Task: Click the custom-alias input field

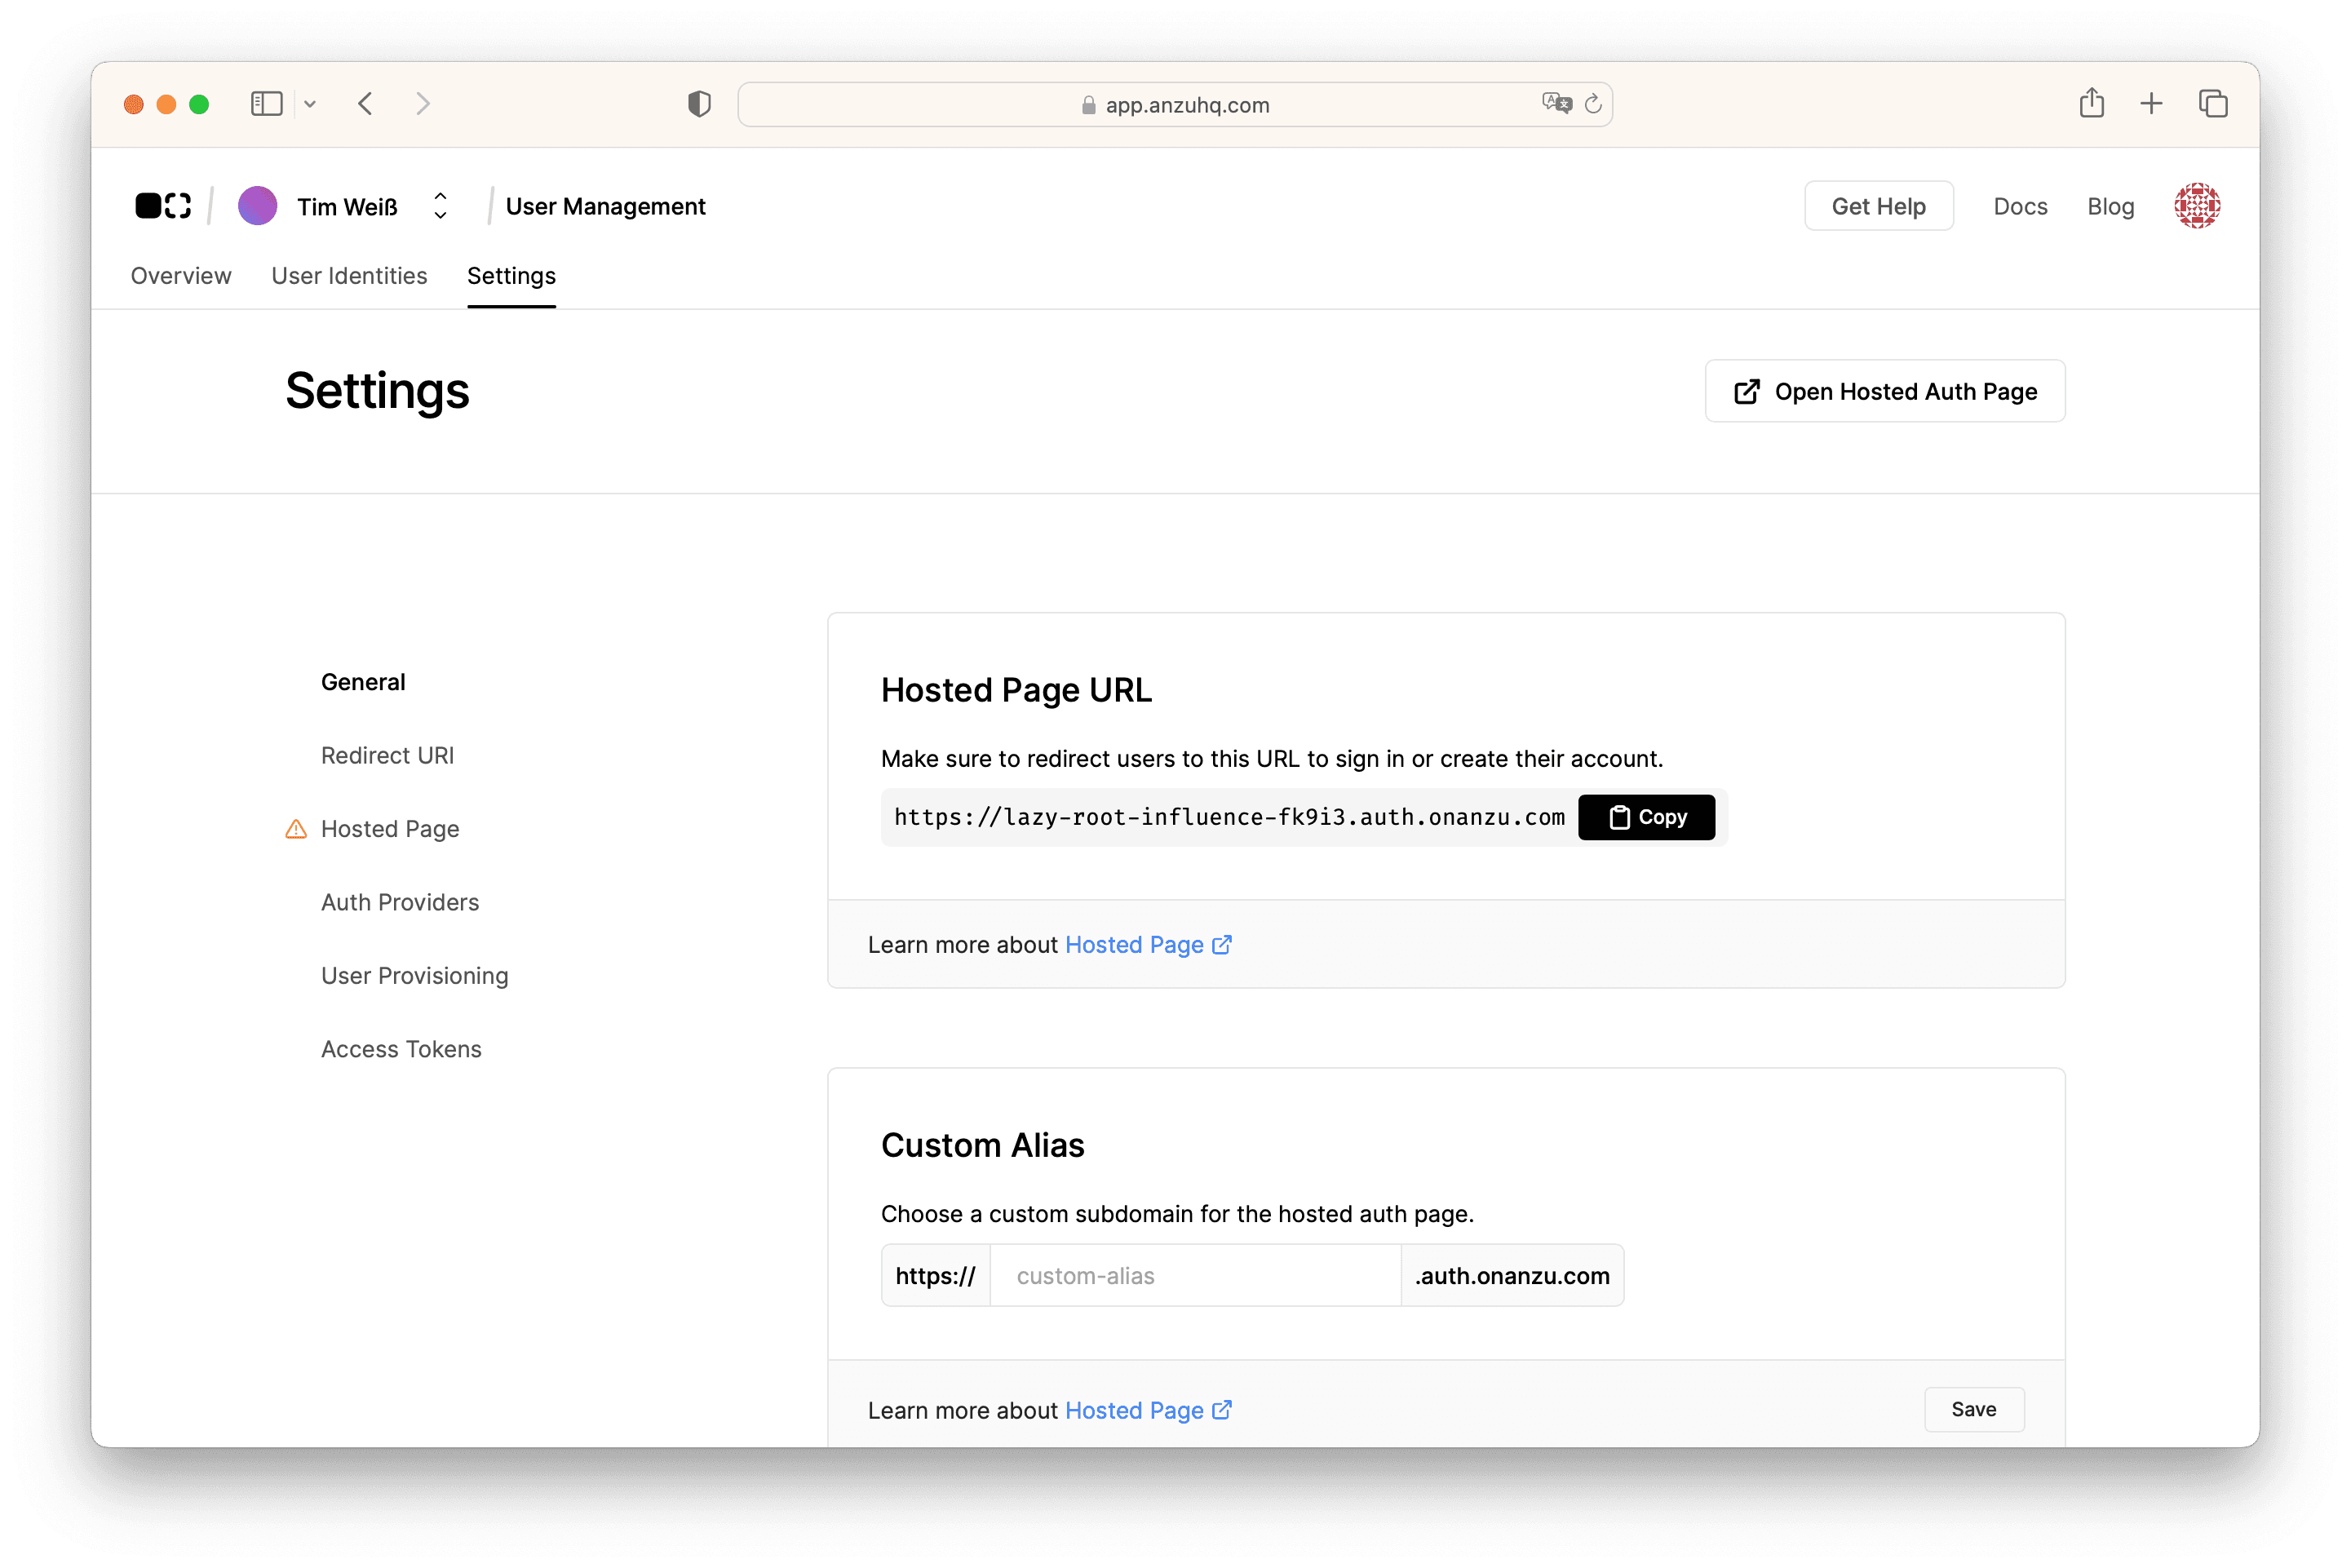Action: (1195, 1276)
